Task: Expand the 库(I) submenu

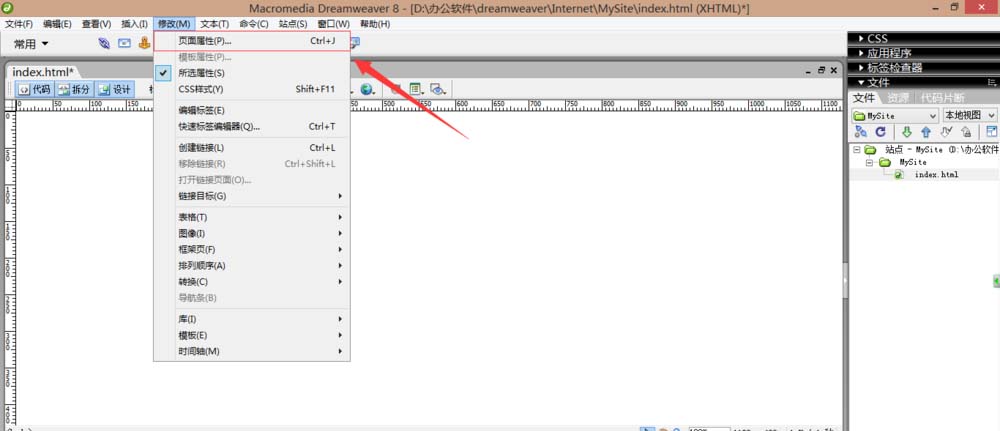Action: click(x=252, y=319)
